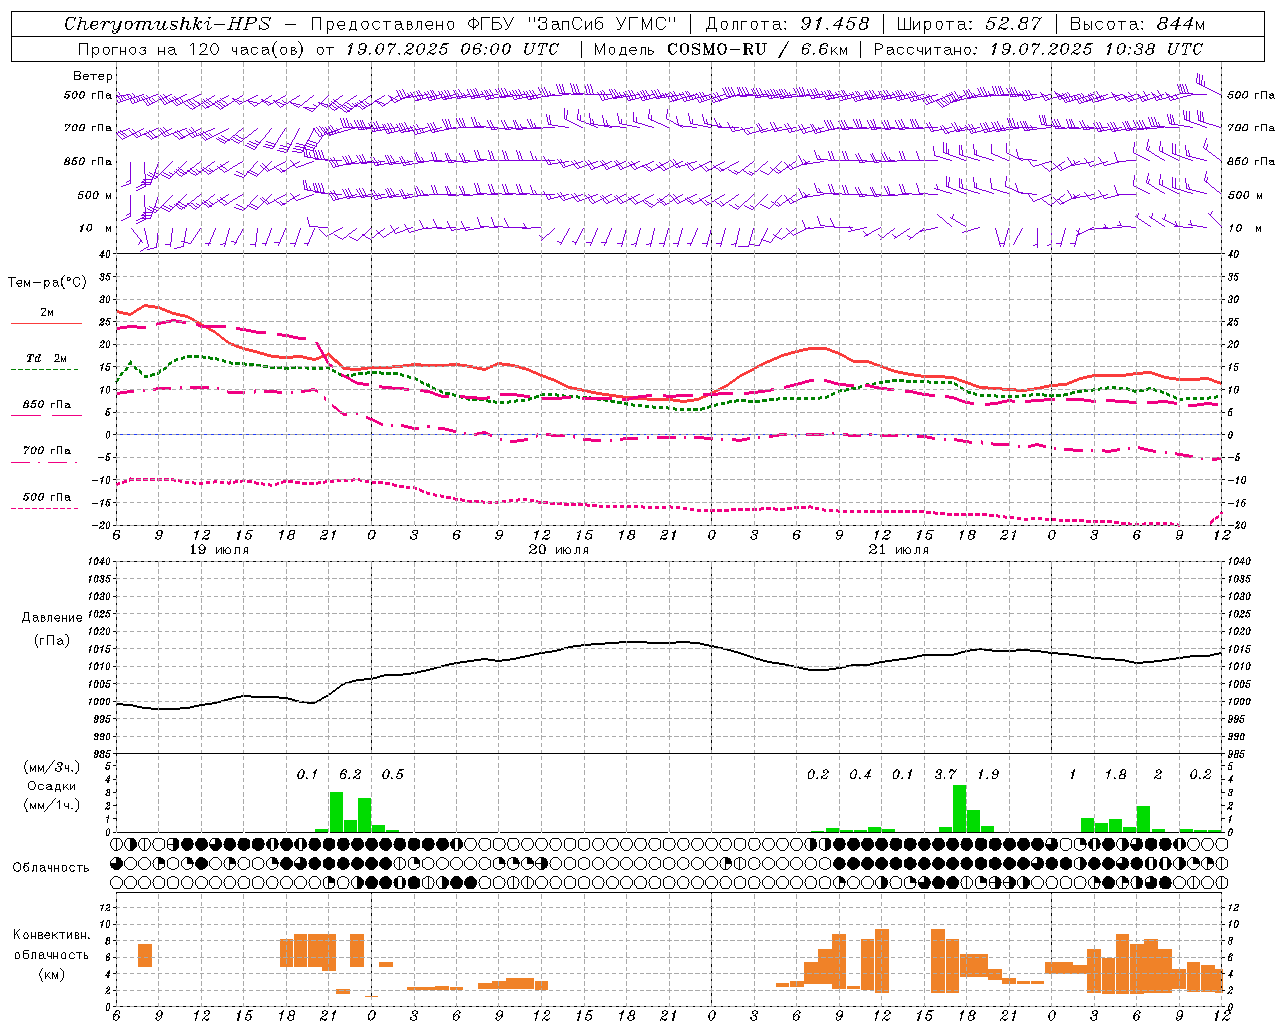The image size is (1280, 1024).
Task: Click the '(гПа)' unit under Давление
Action: pyautogui.click(x=52, y=640)
